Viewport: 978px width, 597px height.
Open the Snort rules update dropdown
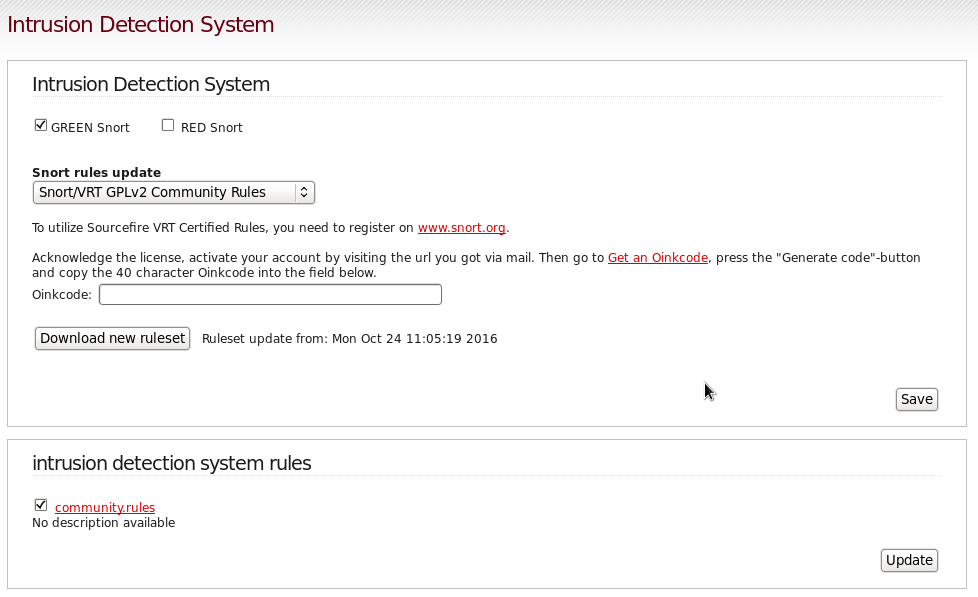[173, 192]
